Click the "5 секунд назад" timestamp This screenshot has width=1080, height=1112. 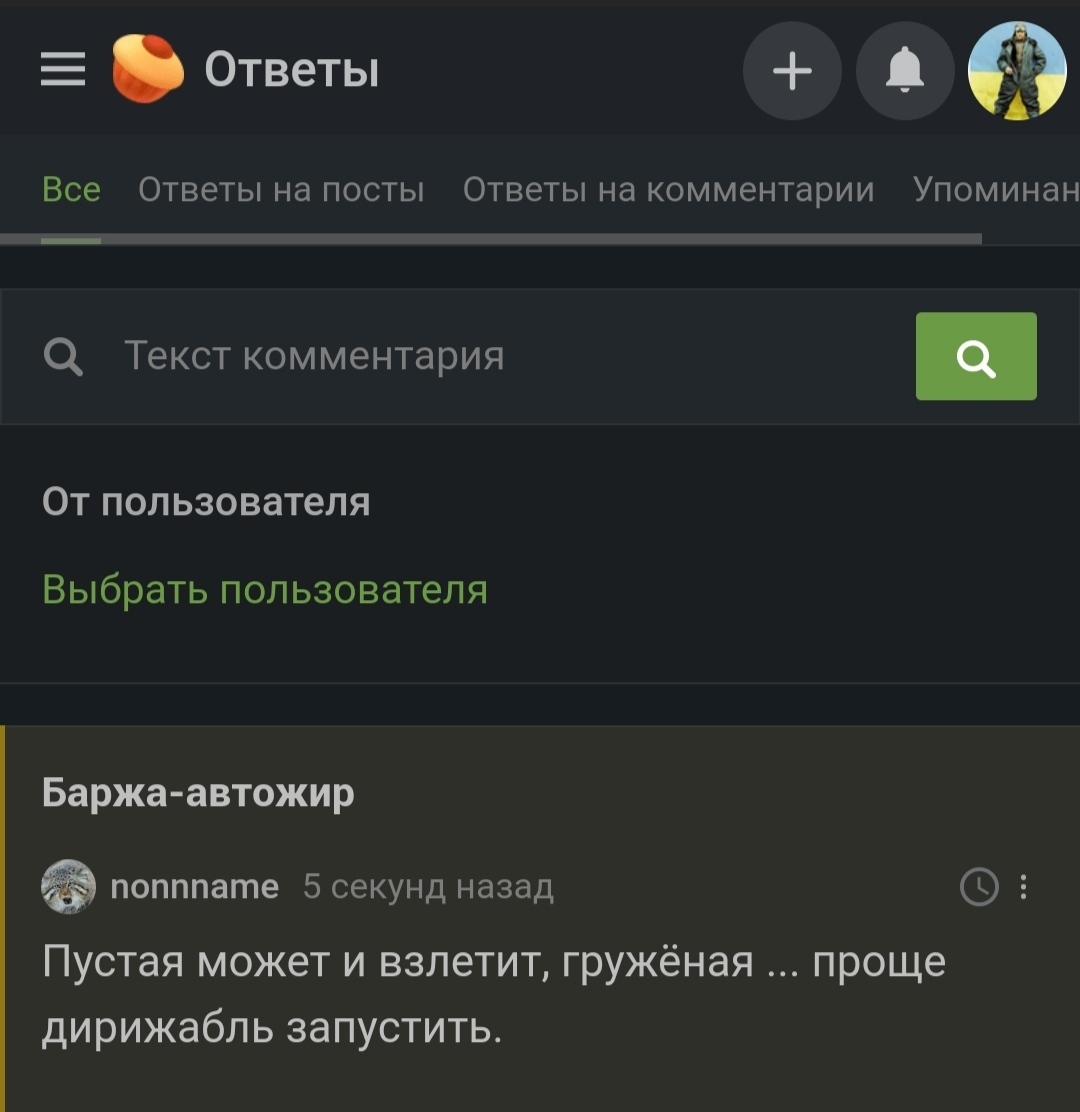pos(428,887)
